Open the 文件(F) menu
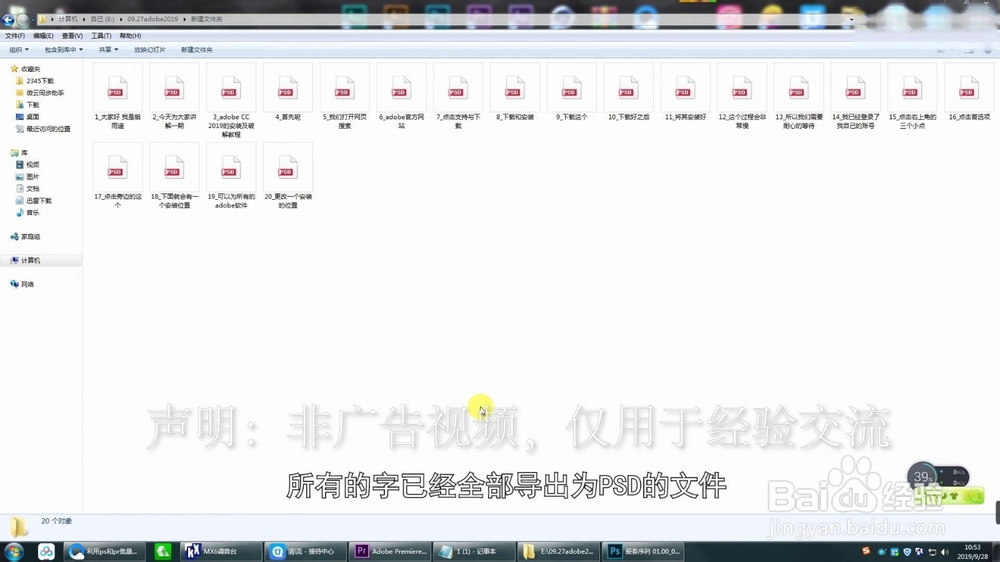This screenshot has width=1000, height=562. click(x=15, y=36)
